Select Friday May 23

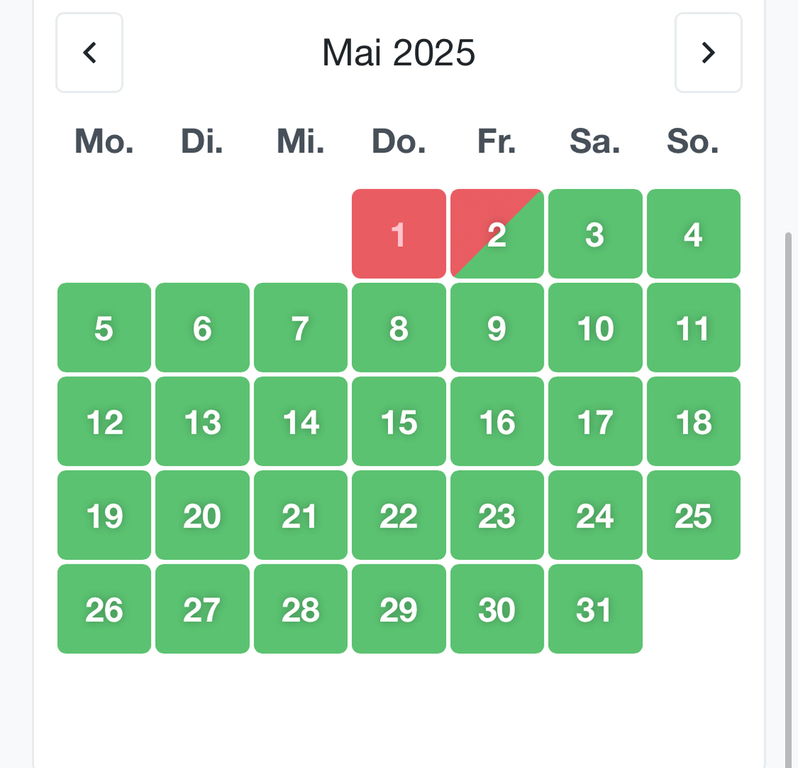tap(497, 516)
